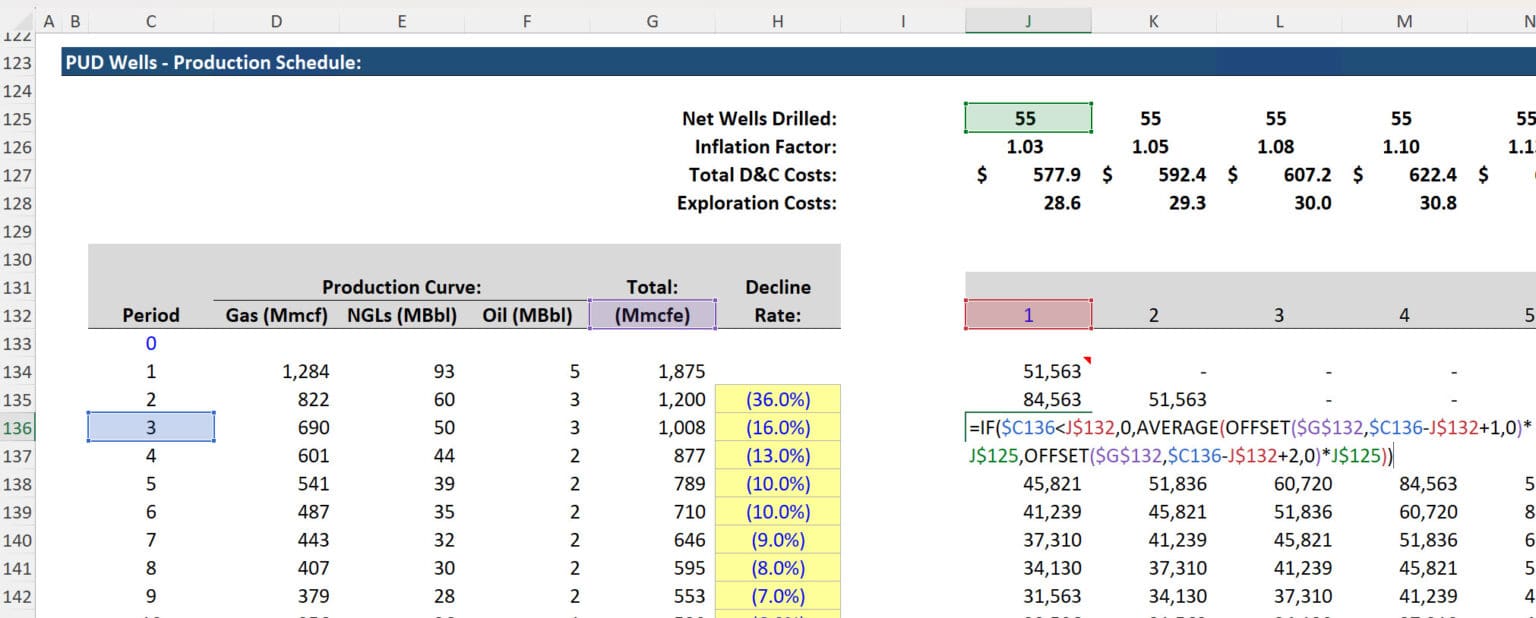Select the Oil (MBbl) header cell
The height and width of the screenshot is (618, 1536).
pos(526,314)
